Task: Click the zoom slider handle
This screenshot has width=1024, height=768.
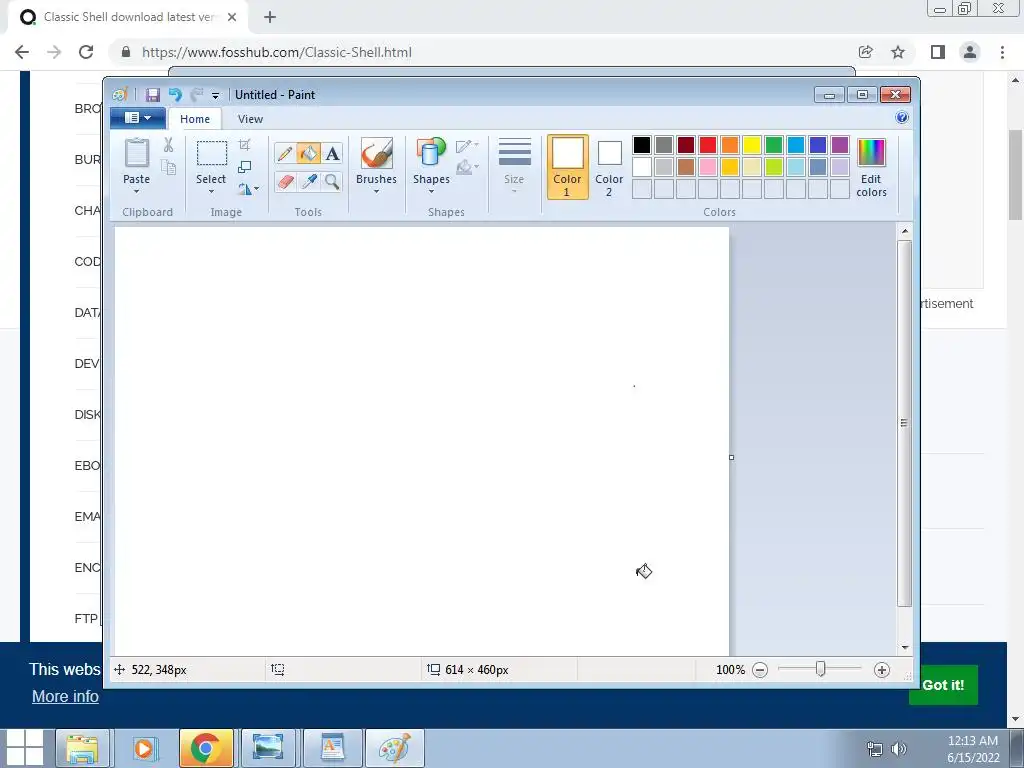Action: pyautogui.click(x=820, y=669)
